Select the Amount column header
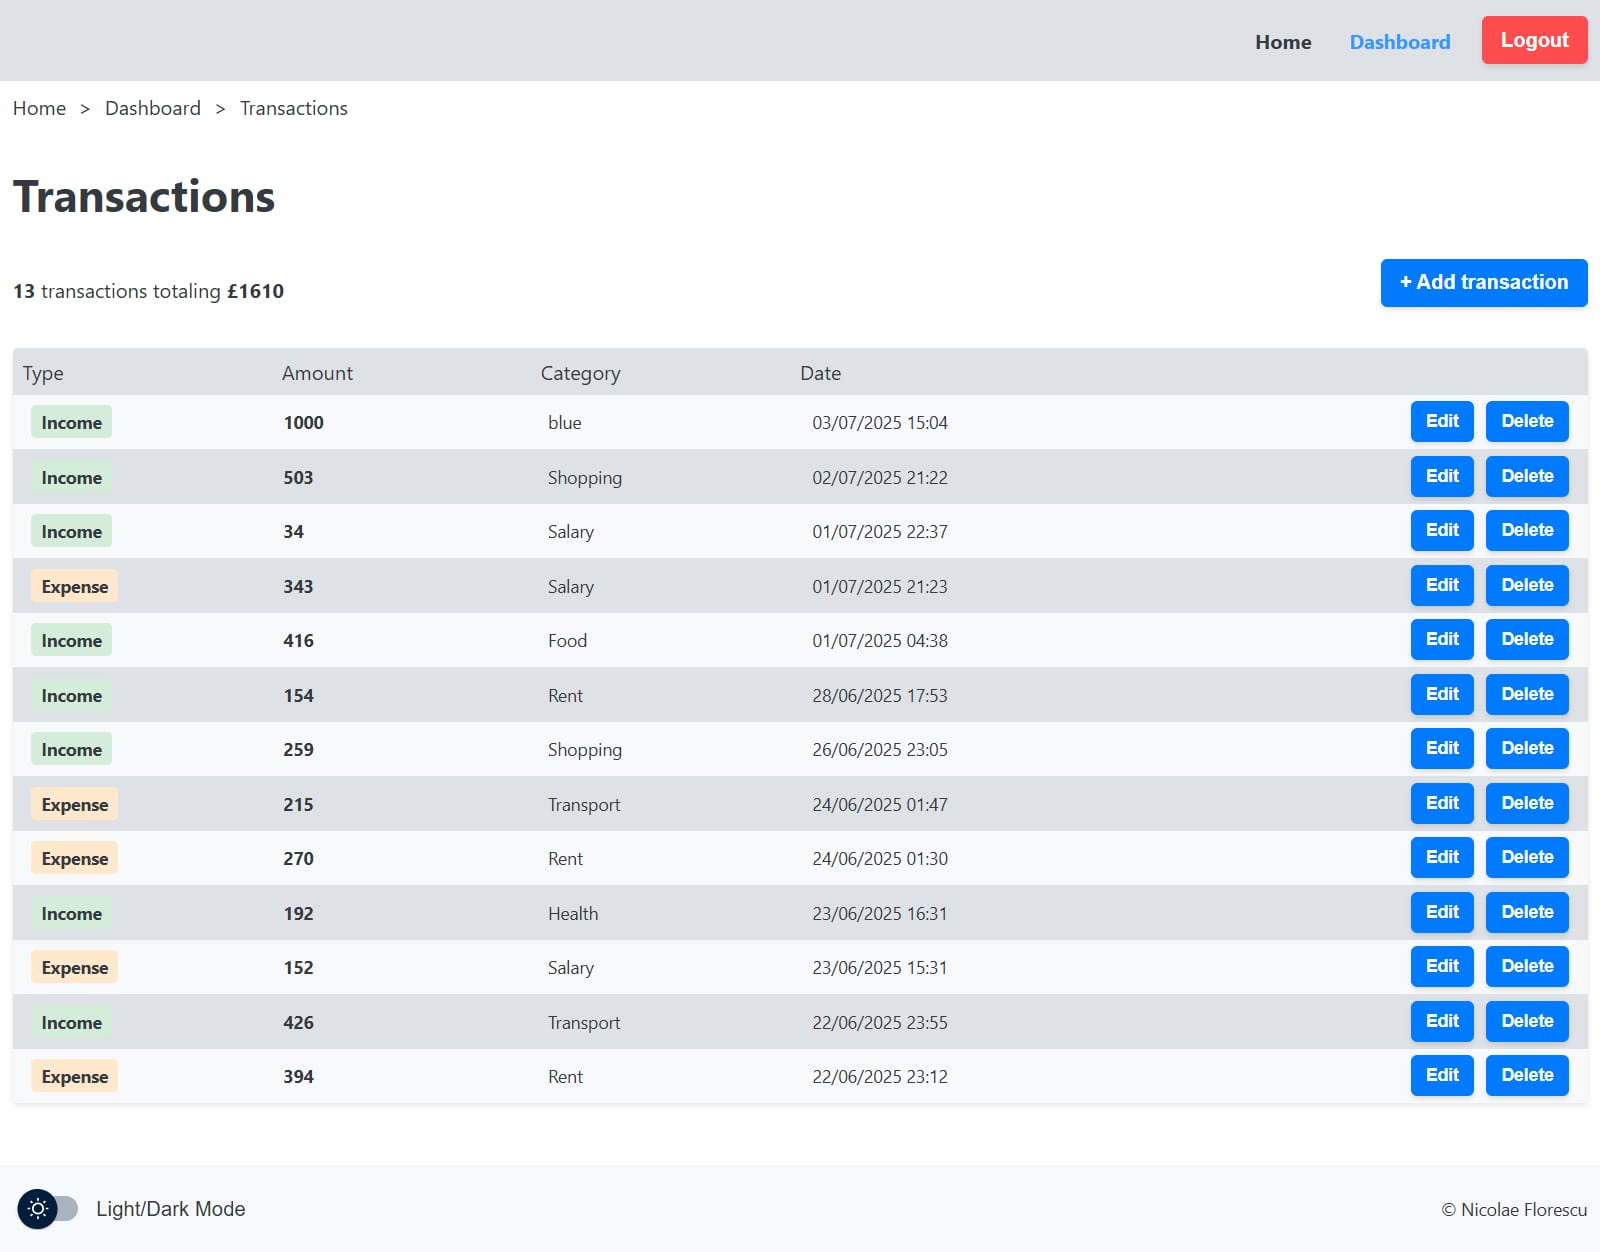This screenshot has height=1252, width=1600. pyautogui.click(x=317, y=373)
